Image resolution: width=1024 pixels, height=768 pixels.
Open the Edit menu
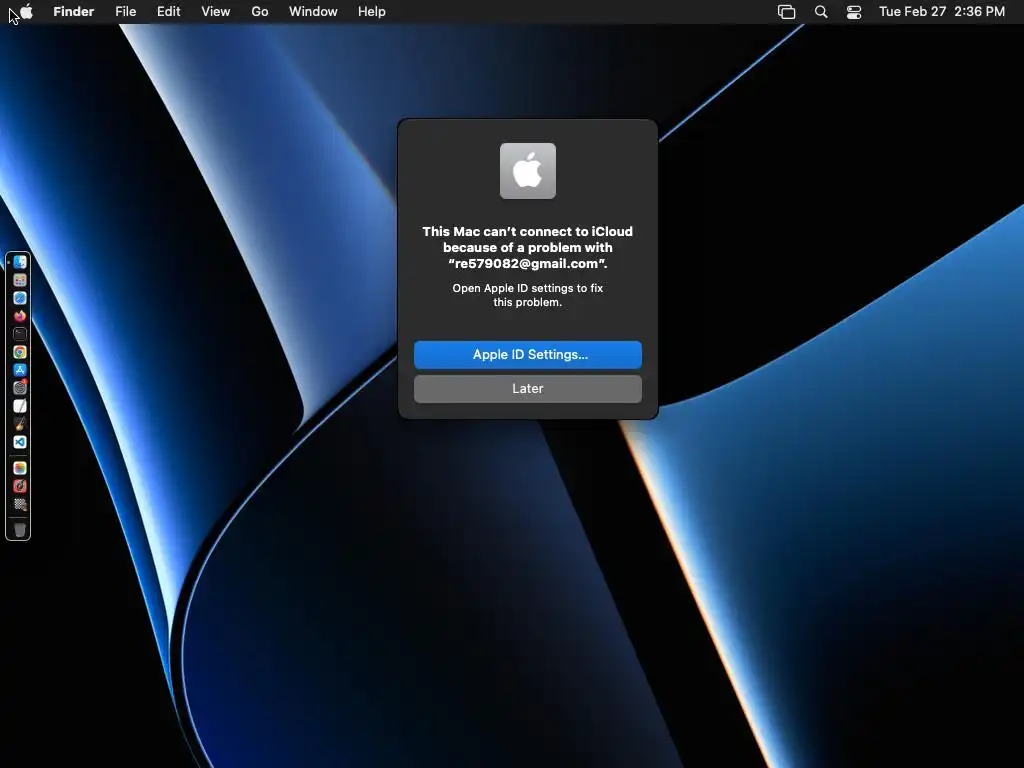coord(168,12)
